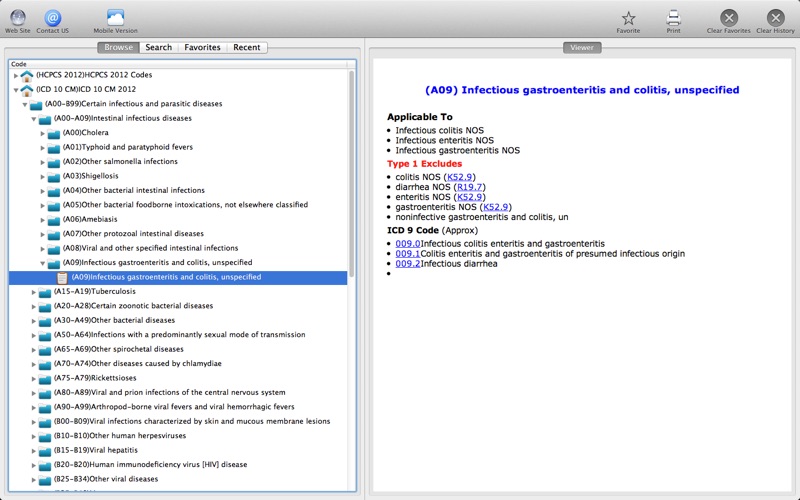The height and width of the screenshot is (500, 800).
Task: Click 'Infectious enteritis NOS' text
Action: pos(444,140)
